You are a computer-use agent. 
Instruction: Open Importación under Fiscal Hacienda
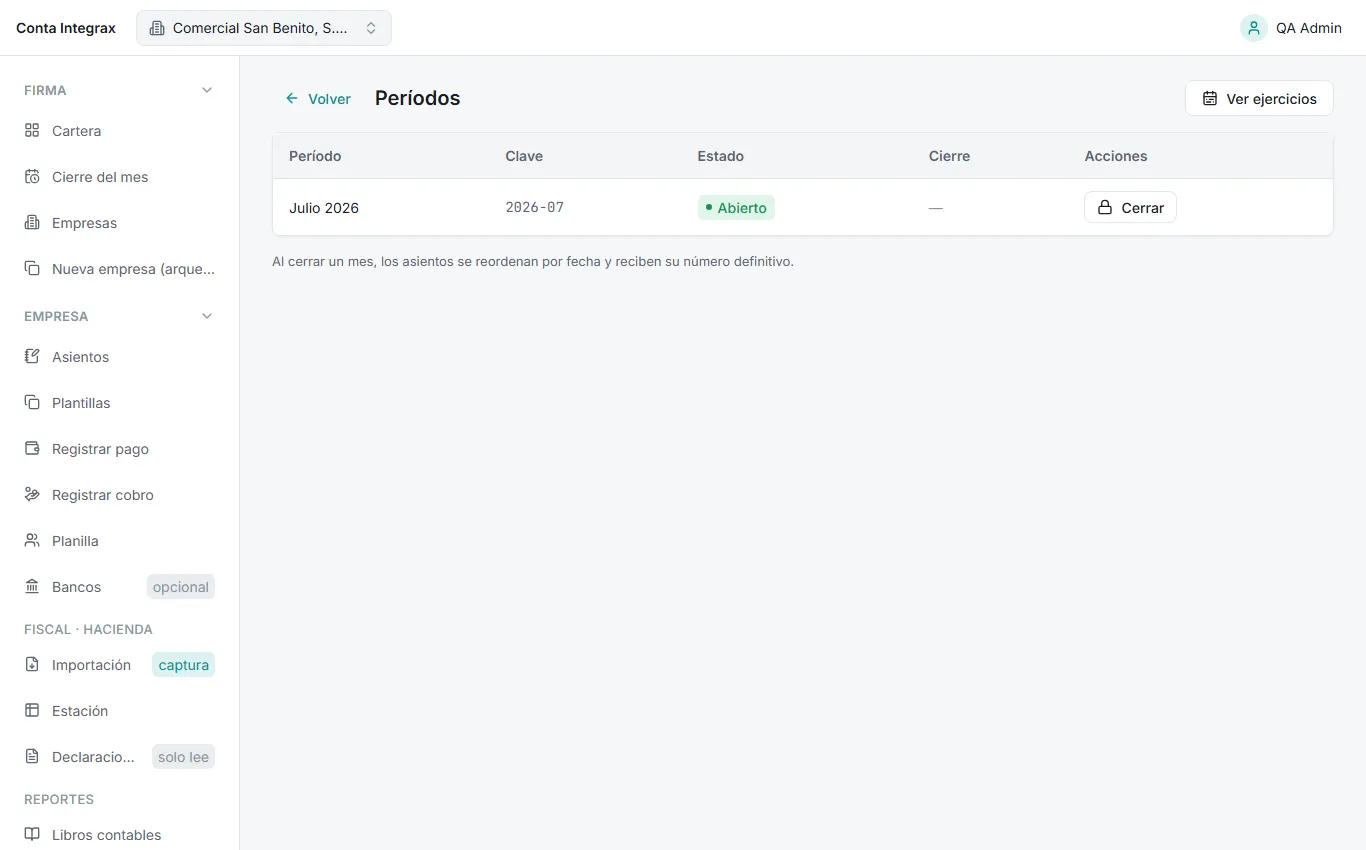[119, 665]
